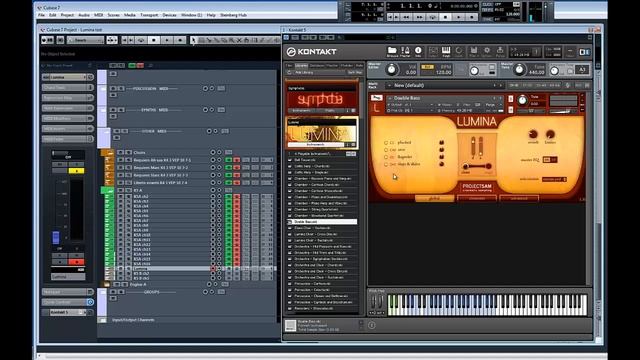This screenshot has height=360, width=640.
Task: Open the Multi Rack New (default) dropdown
Action: tap(444, 85)
